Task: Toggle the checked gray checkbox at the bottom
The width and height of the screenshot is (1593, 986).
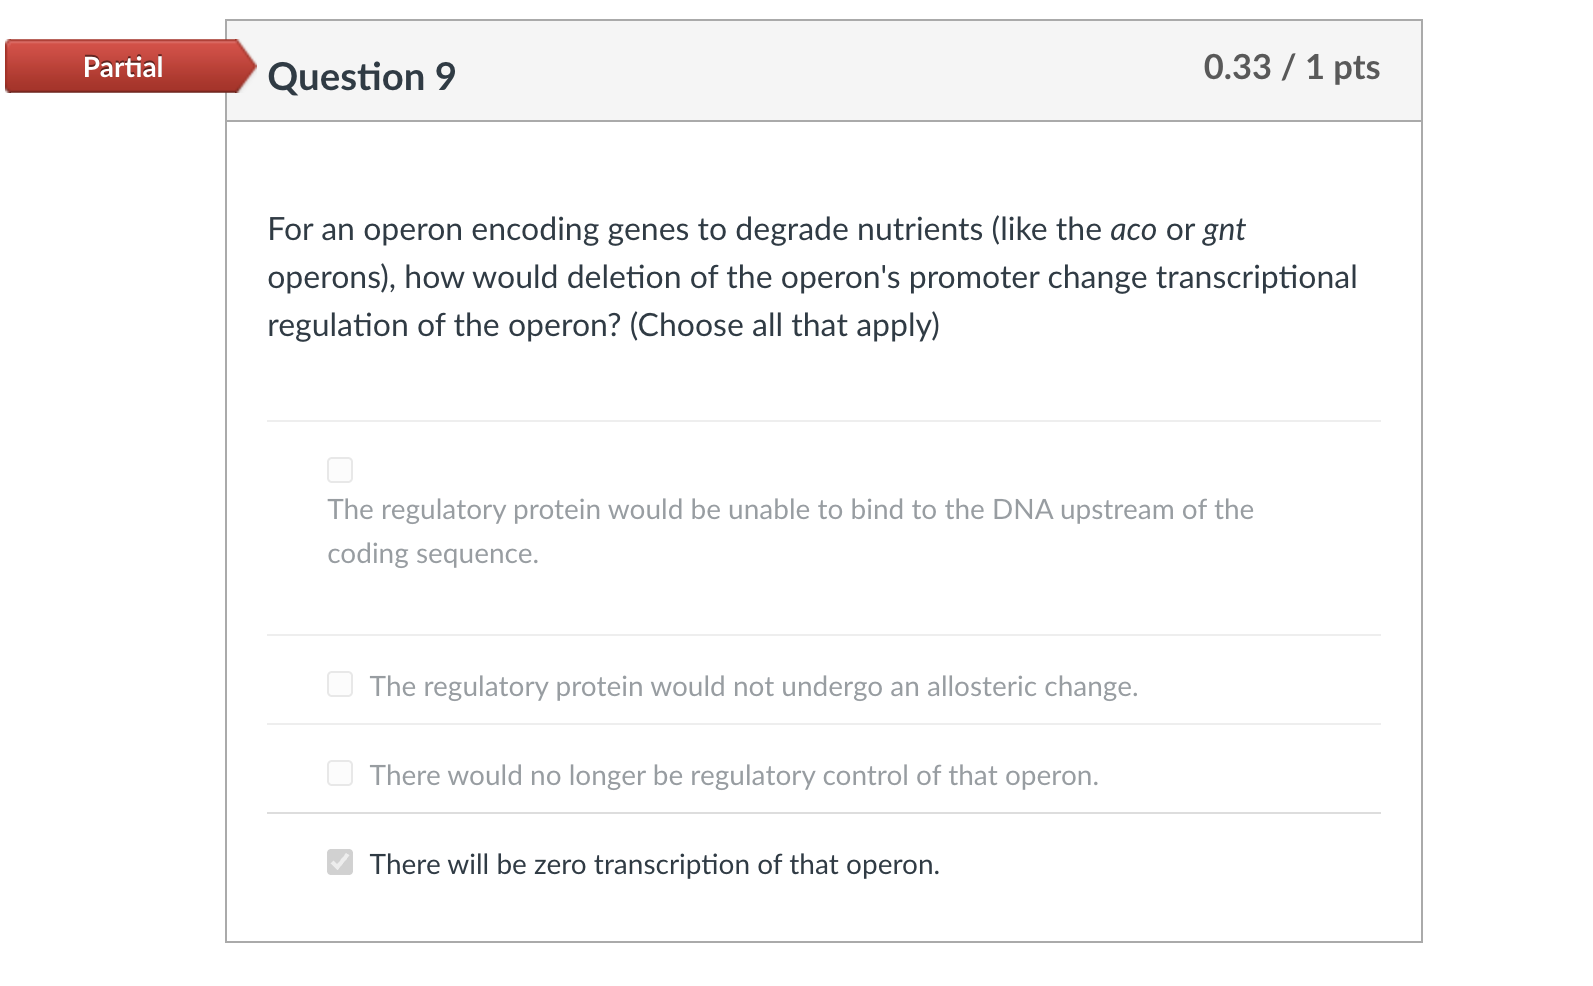Action: (340, 861)
